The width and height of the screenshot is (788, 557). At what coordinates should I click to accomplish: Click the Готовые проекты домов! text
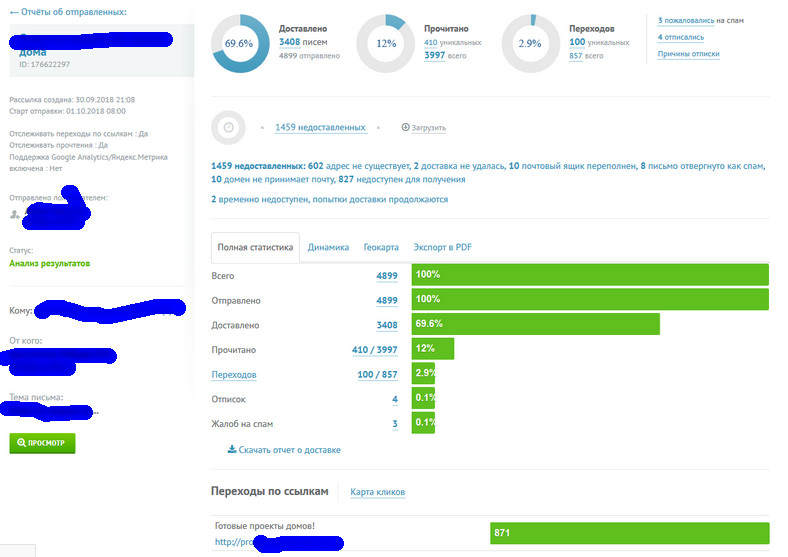(x=265, y=526)
